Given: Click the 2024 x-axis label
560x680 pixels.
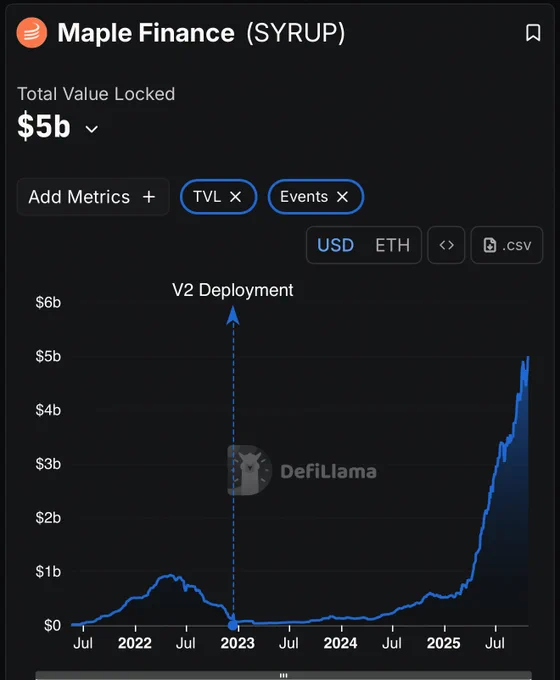Looking at the screenshot, I should coord(341,643).
